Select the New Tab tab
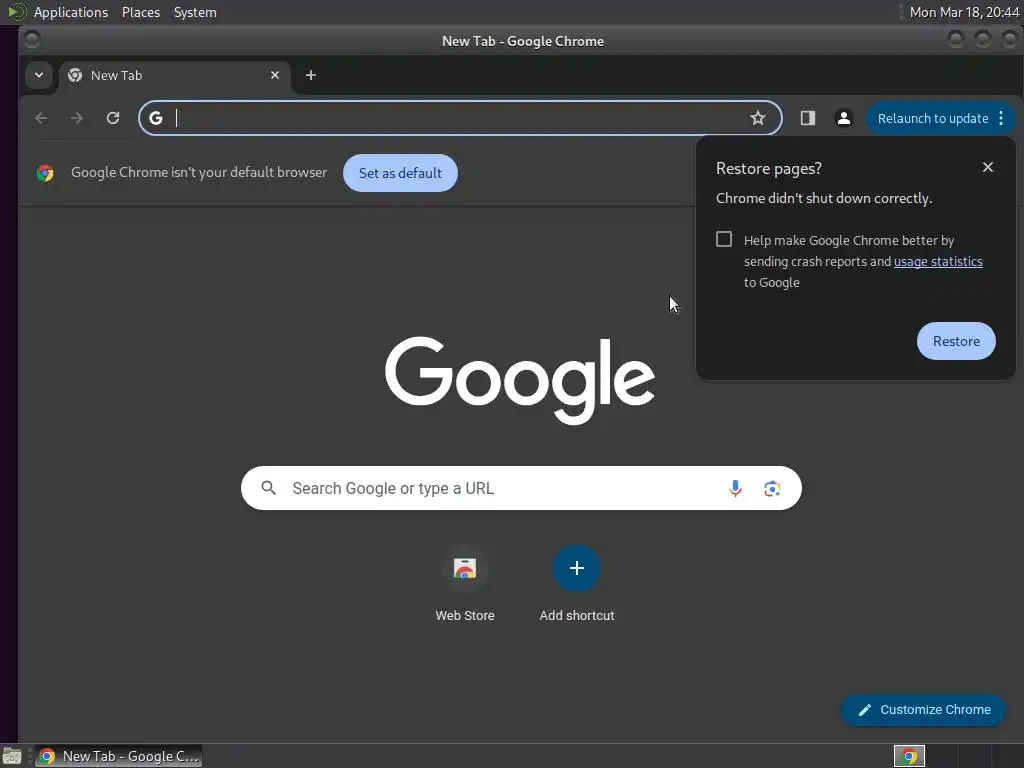The image size is (1024, 768). (x=174, y=75)
